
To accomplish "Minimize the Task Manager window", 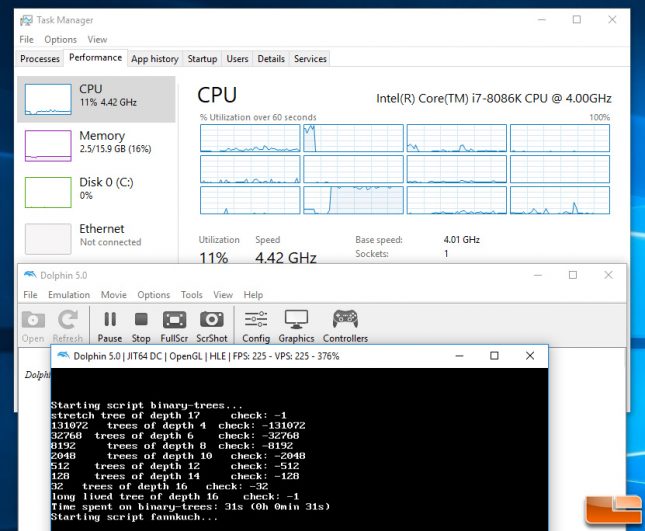I will tap(542, 20).
